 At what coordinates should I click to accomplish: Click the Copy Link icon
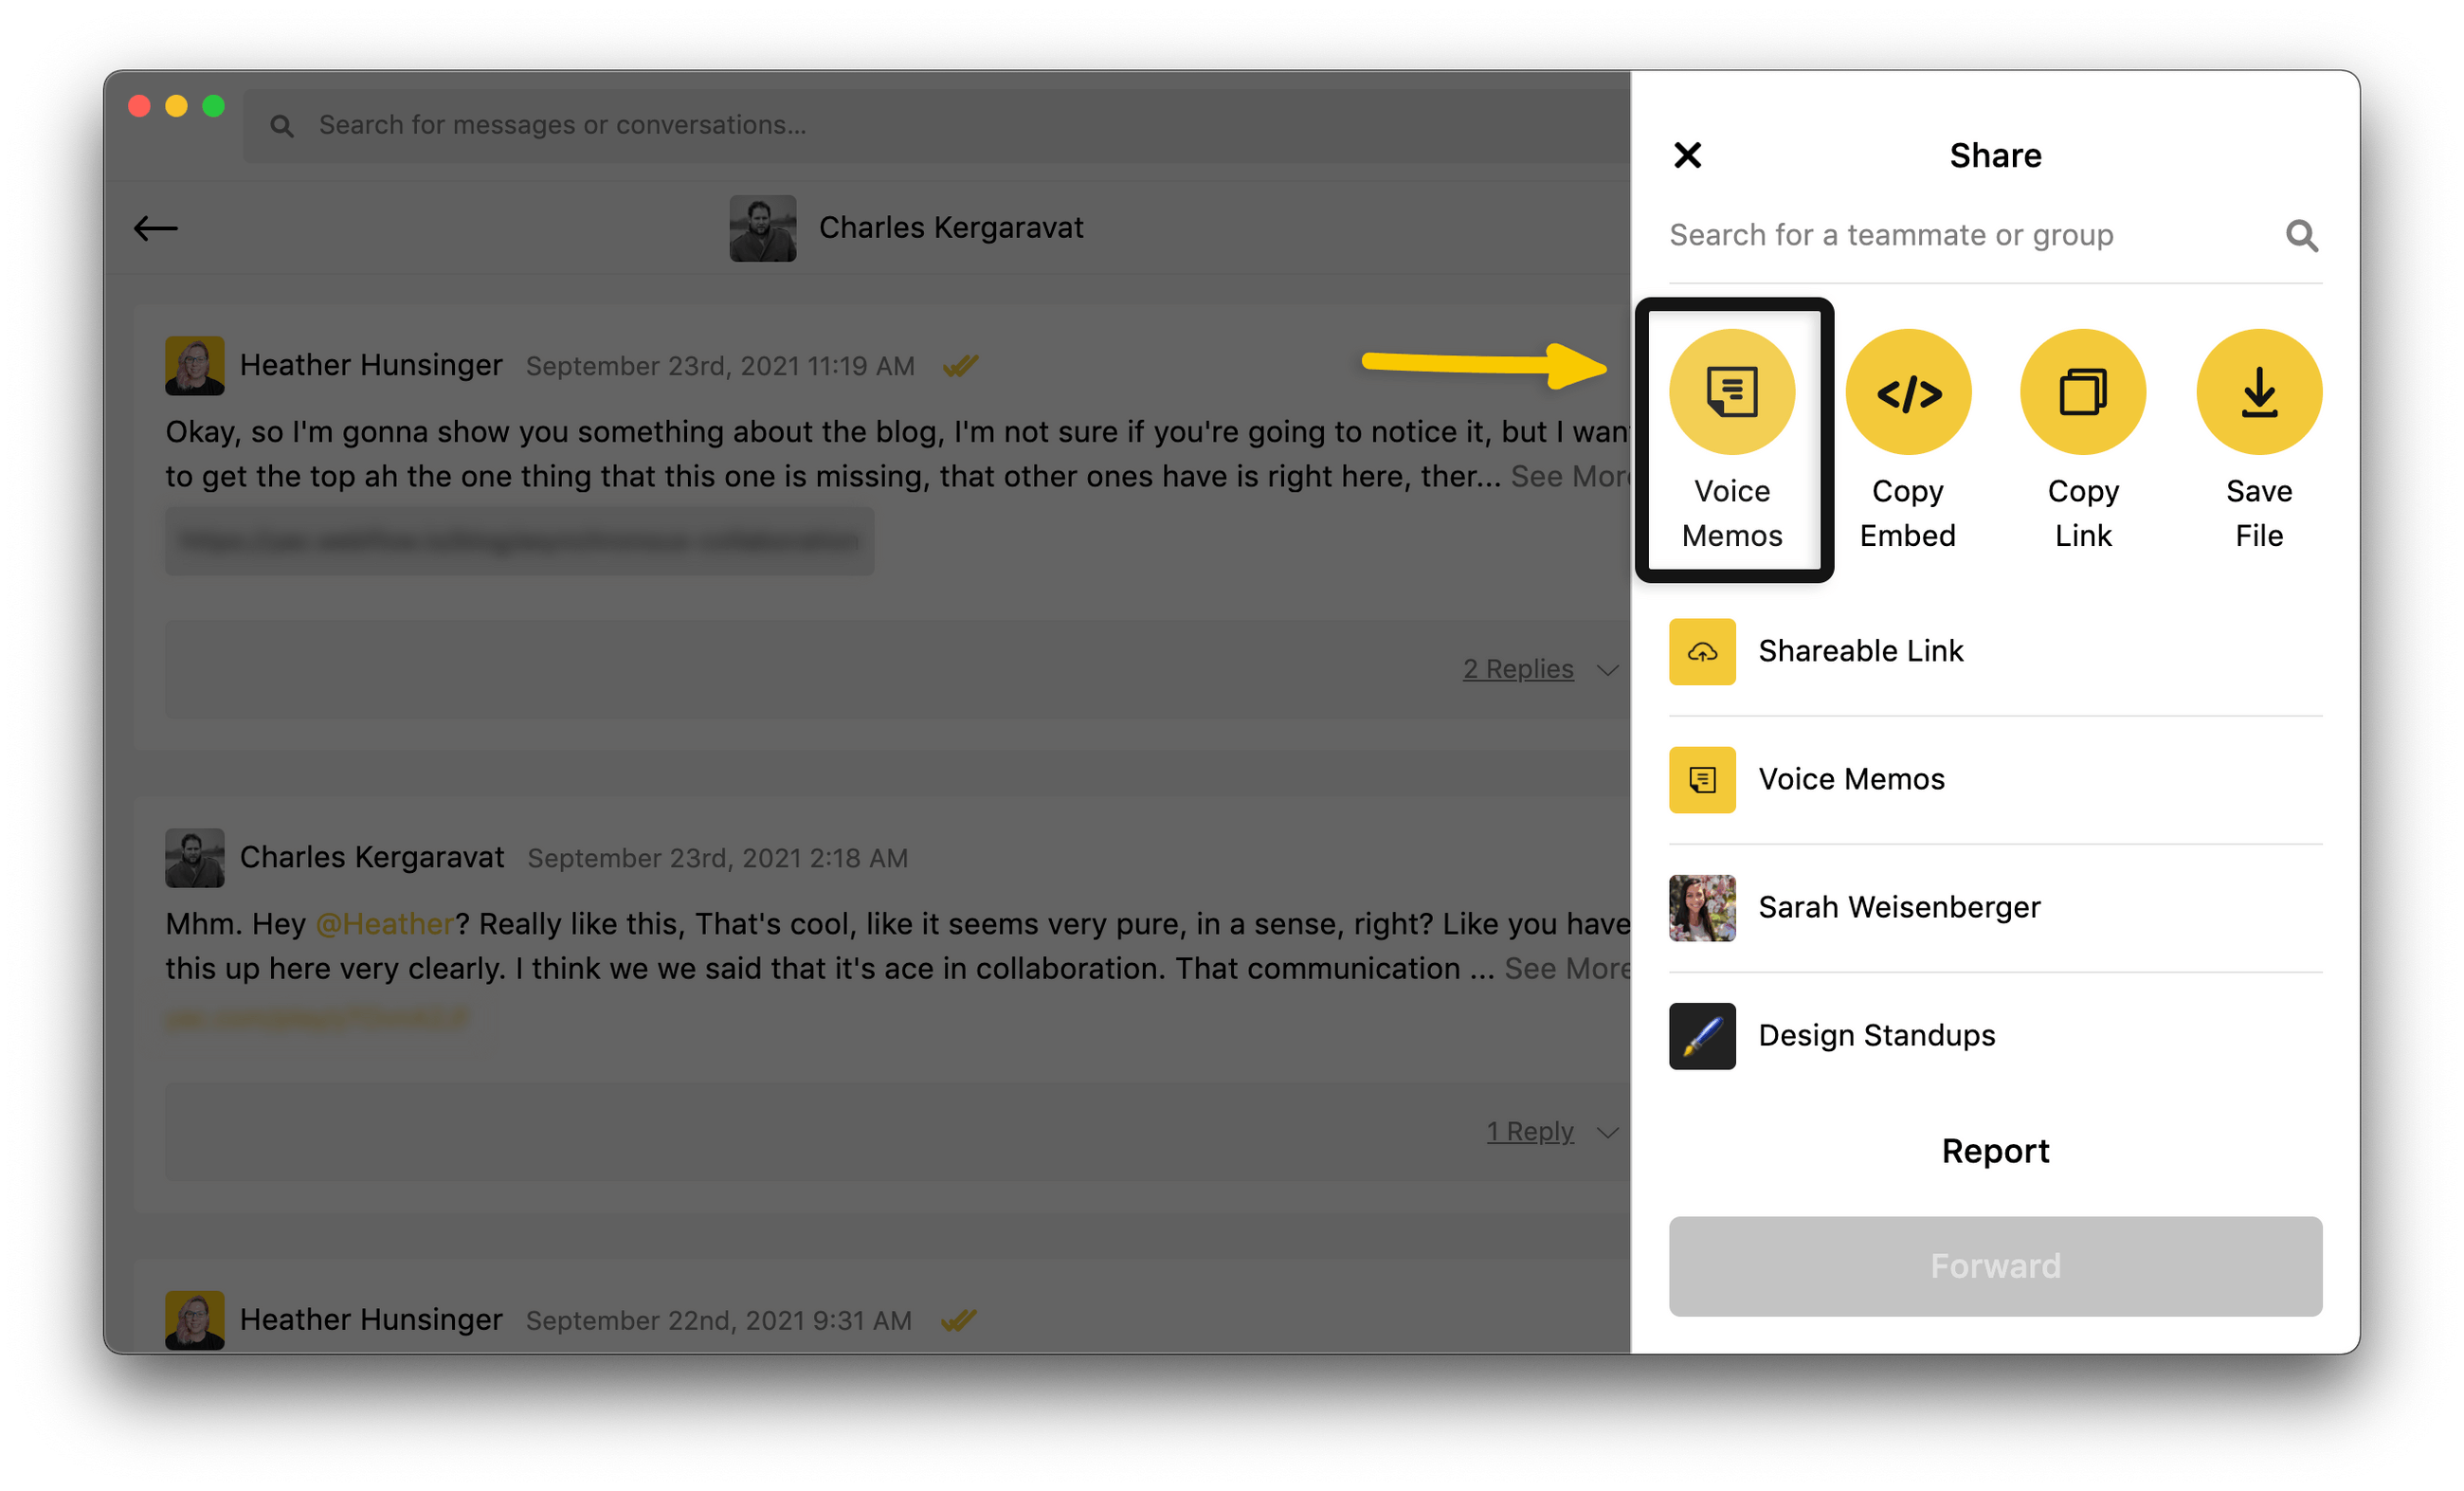tap(2083, 391)
